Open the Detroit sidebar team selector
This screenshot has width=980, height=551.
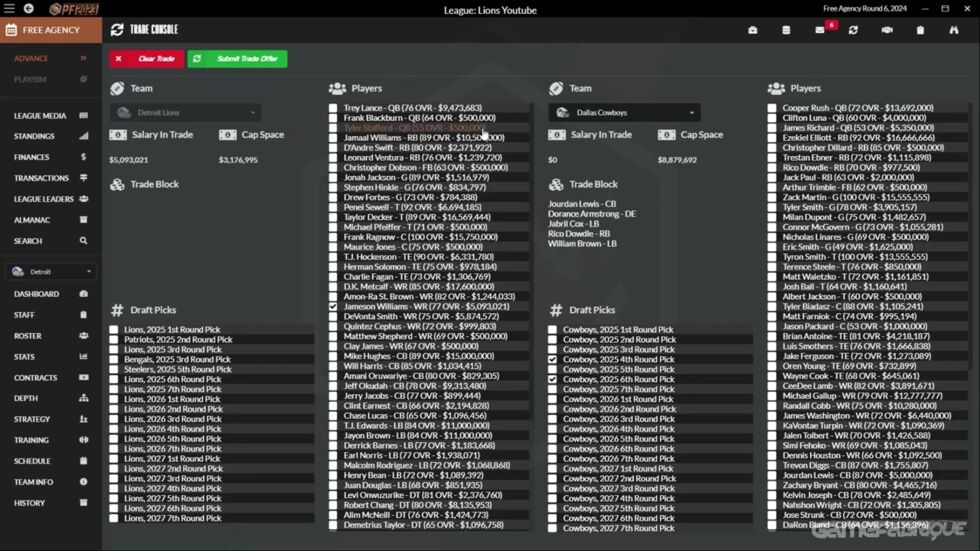coord(51,272)
